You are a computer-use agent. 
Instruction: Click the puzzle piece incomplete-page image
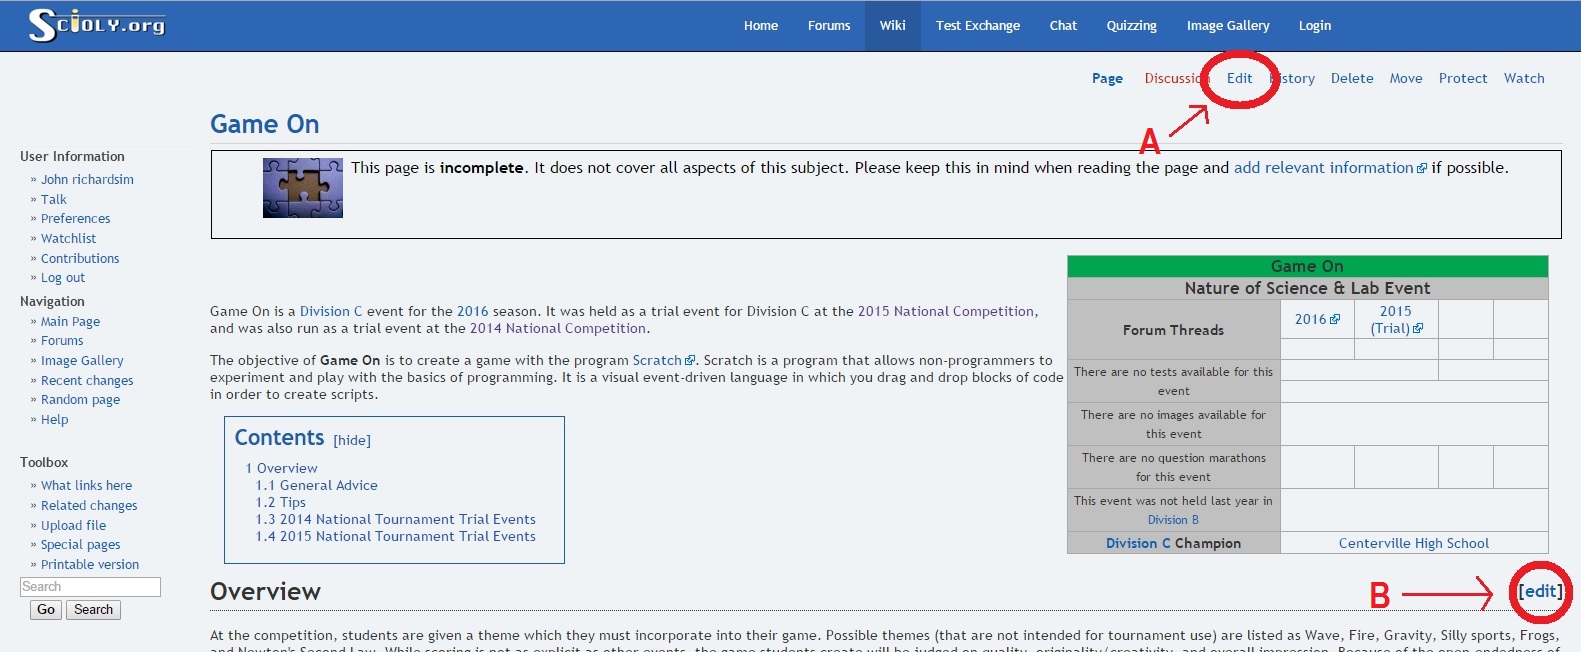pos(302,188)
